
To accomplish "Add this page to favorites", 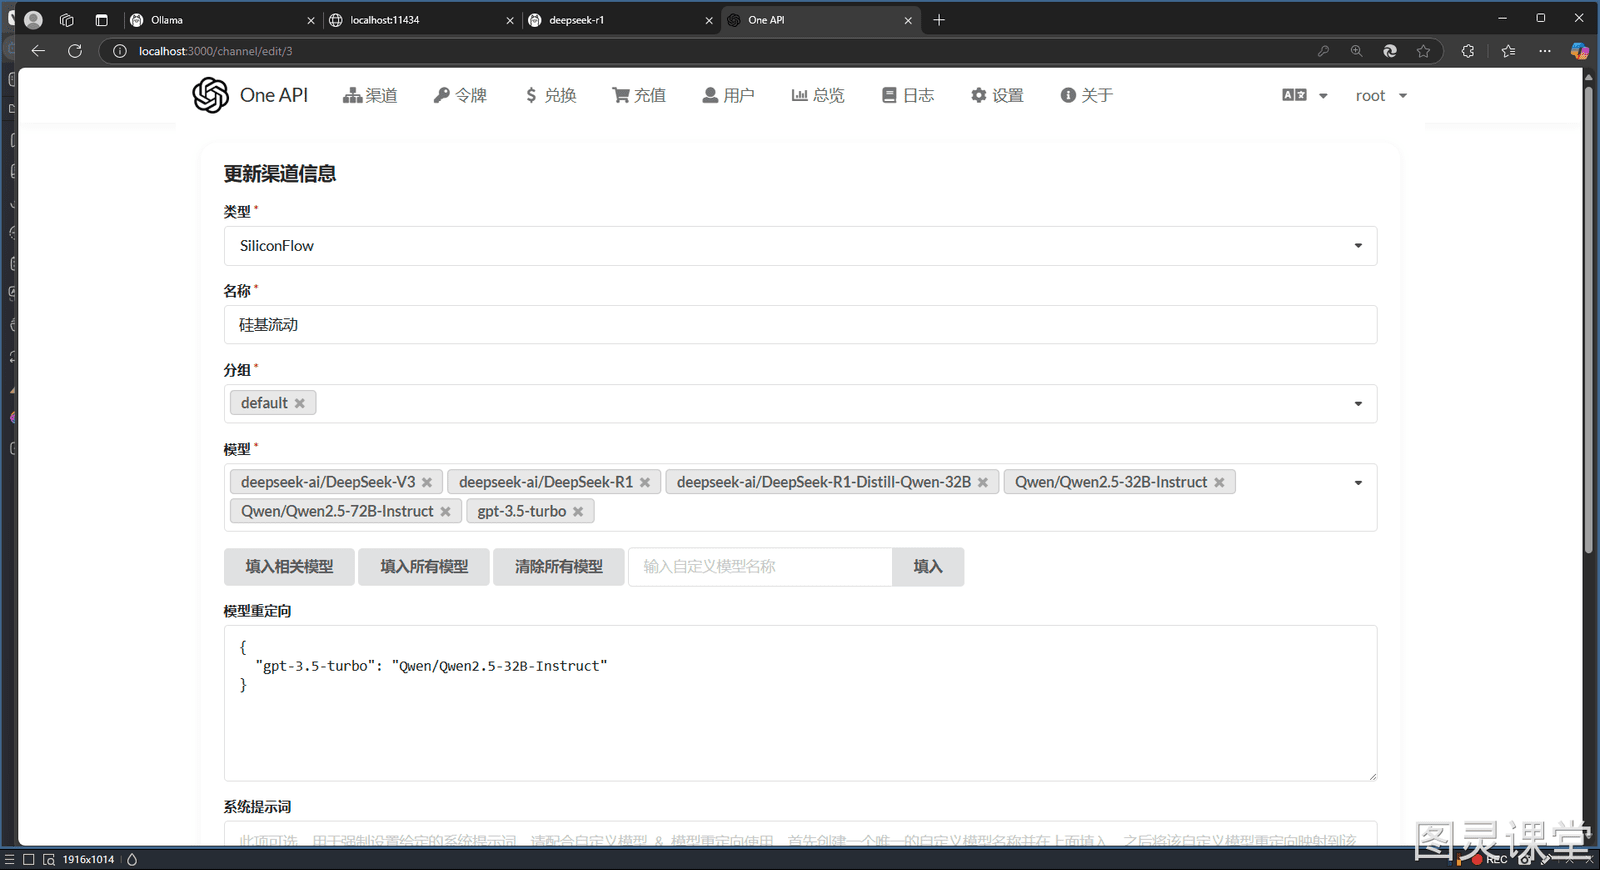I will tap(1423, 51).
